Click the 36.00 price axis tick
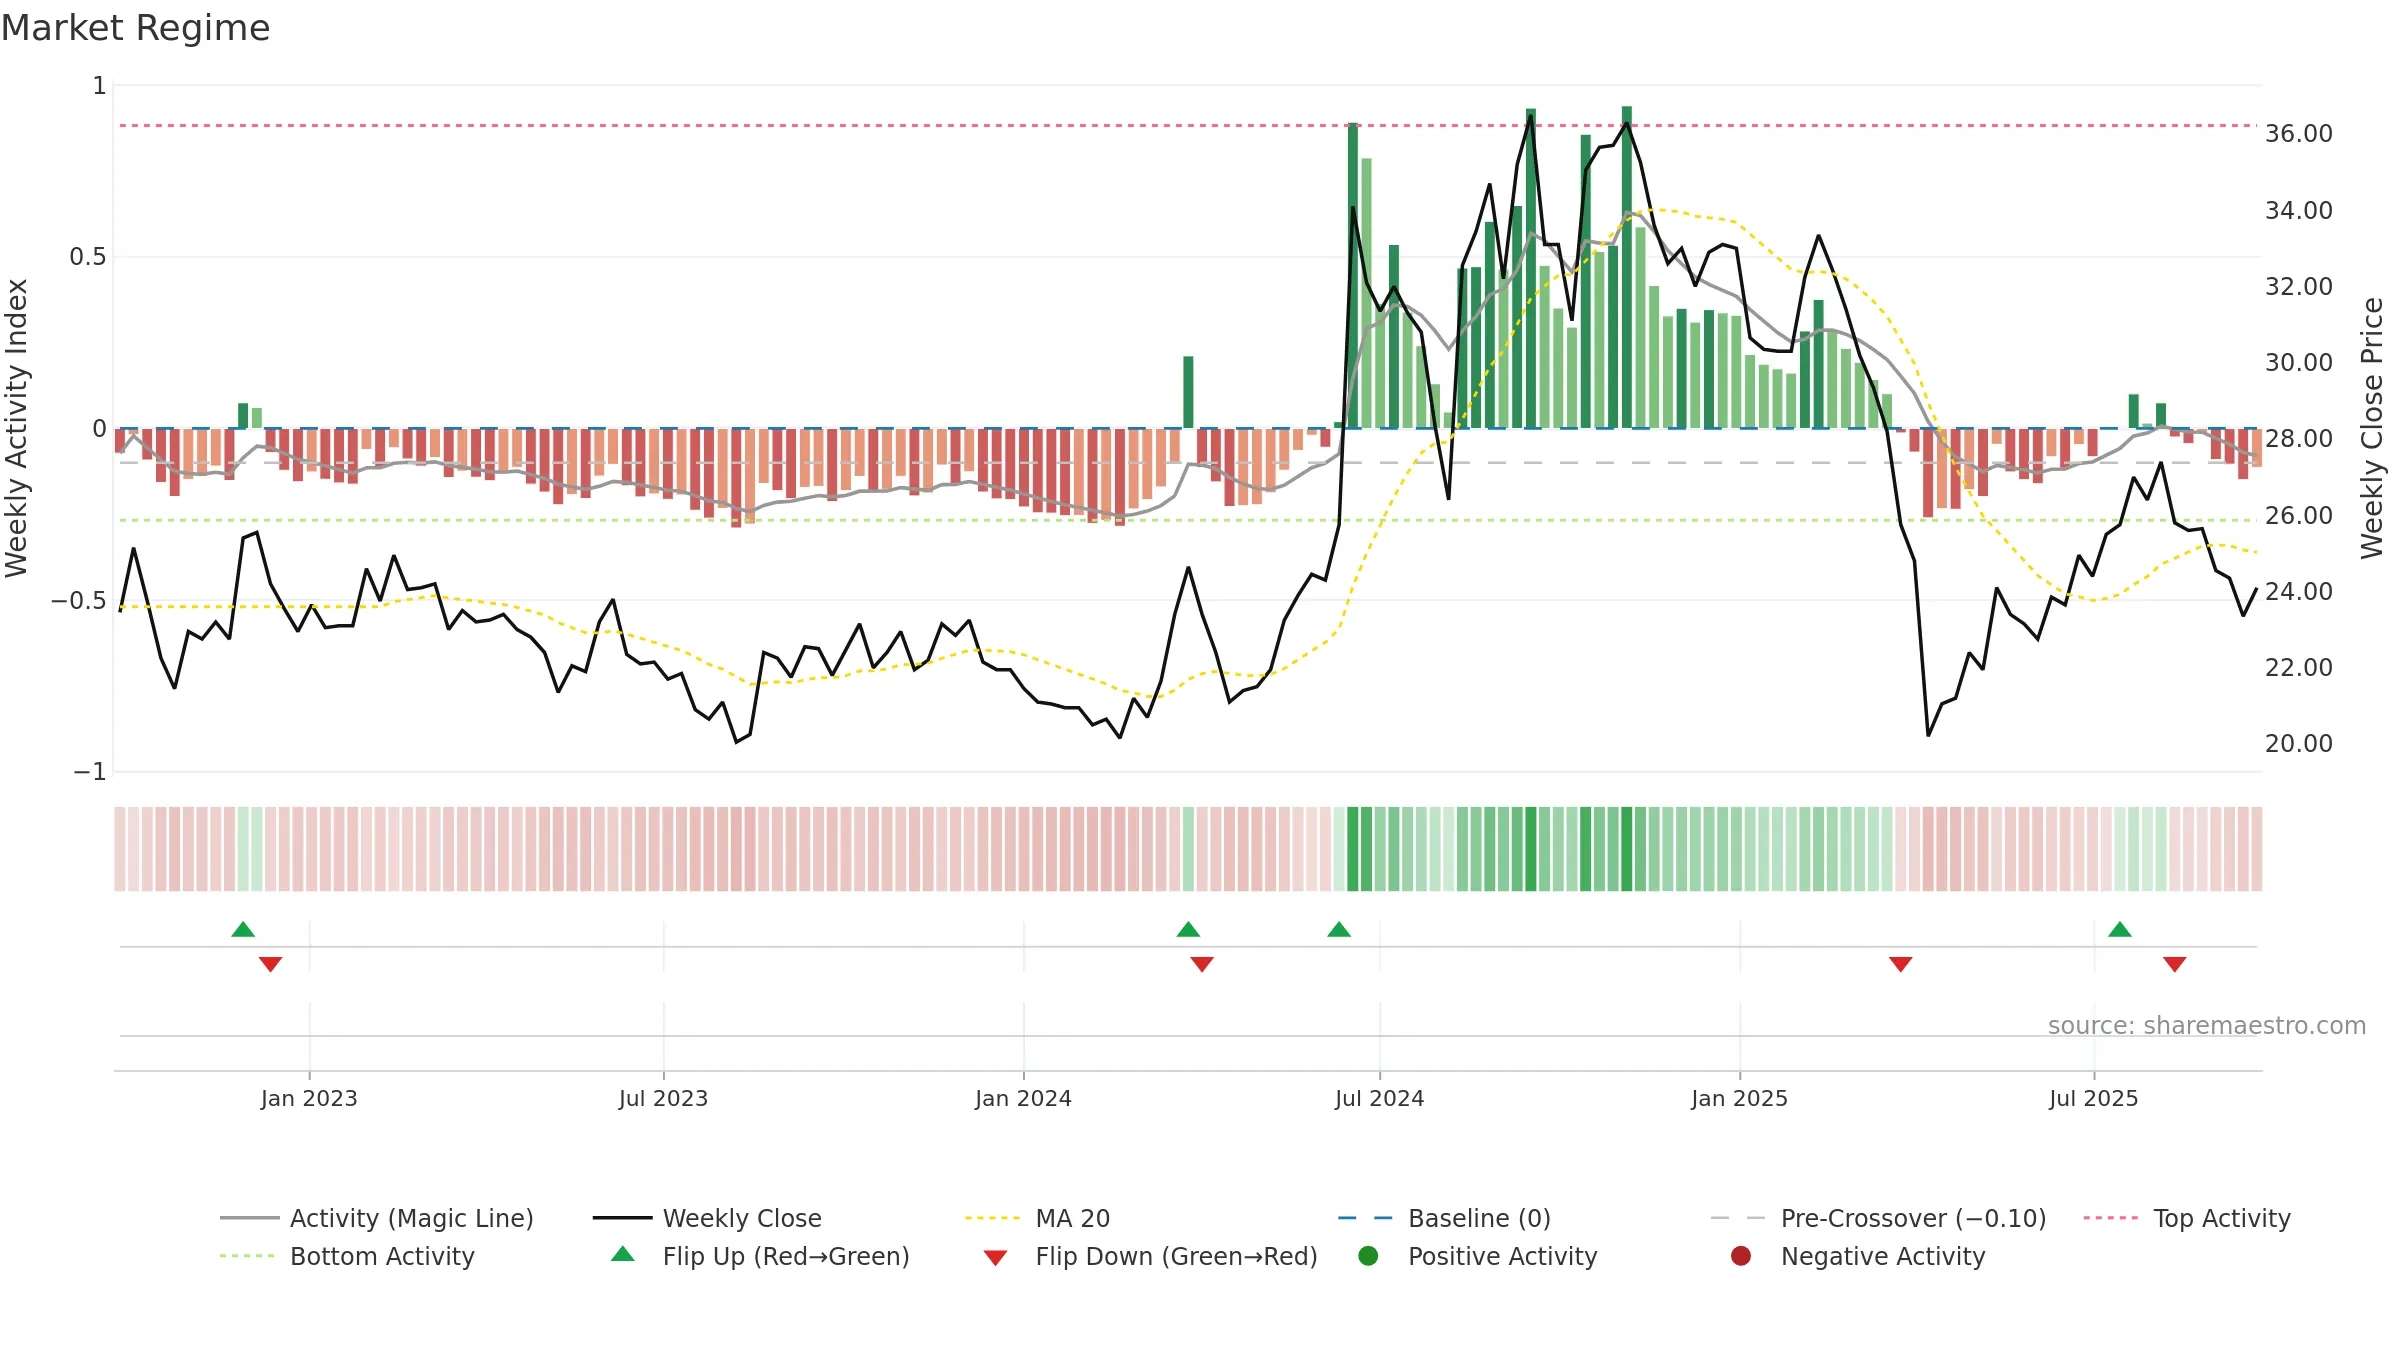The height and width of the screenshot is (1350, 2400). click(x=2298, y=134)
